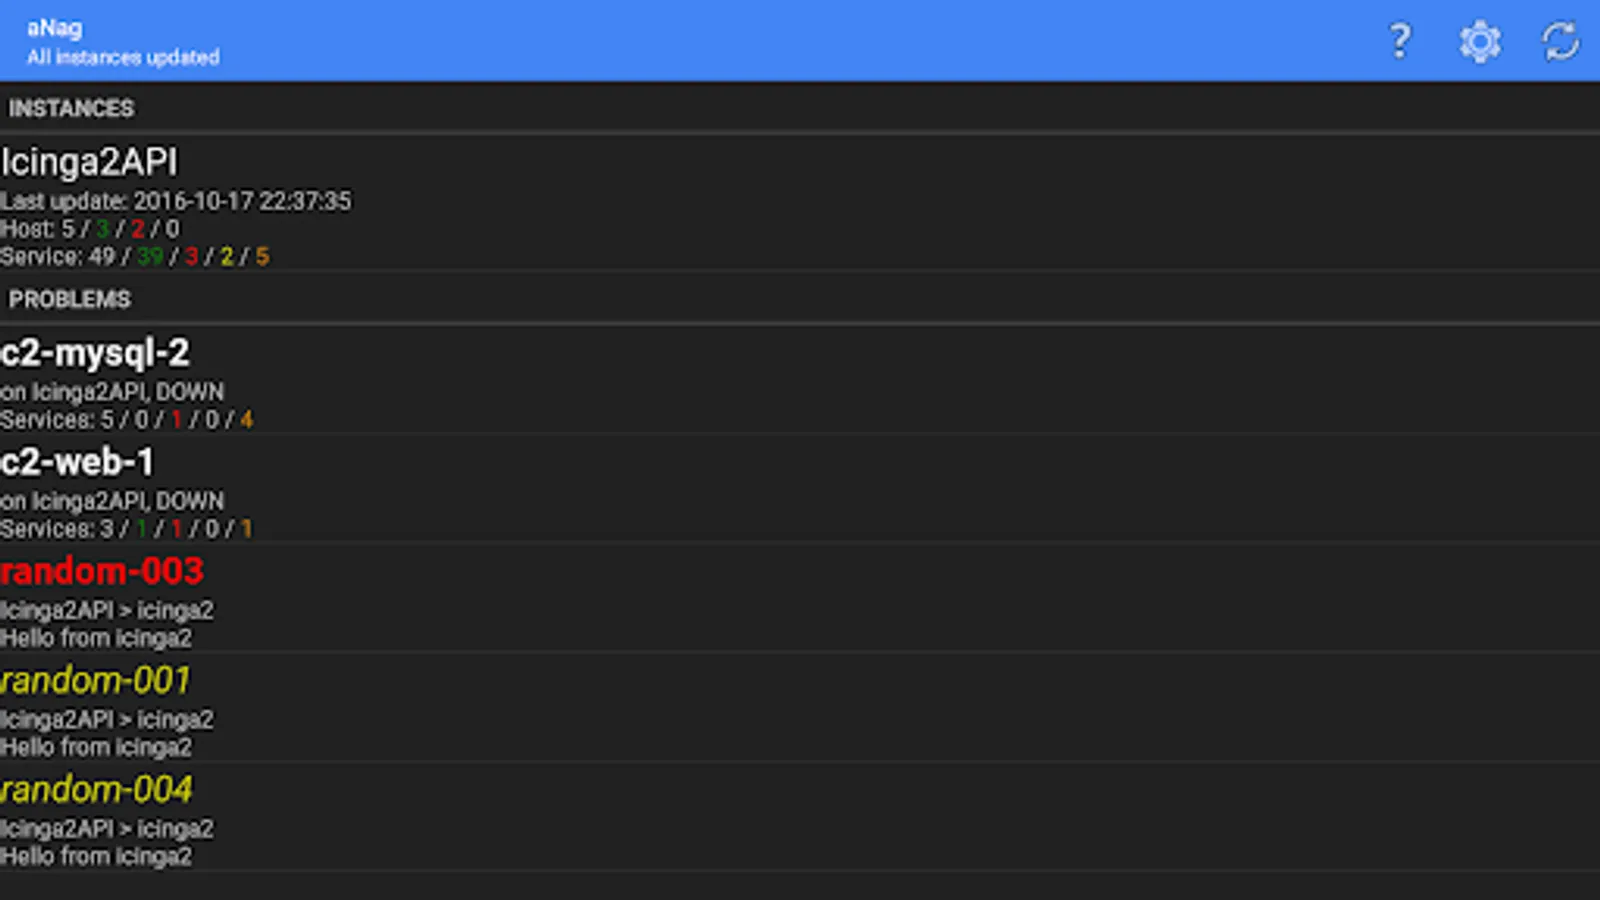Select the Last update timestamp line

tap(176, 201)
